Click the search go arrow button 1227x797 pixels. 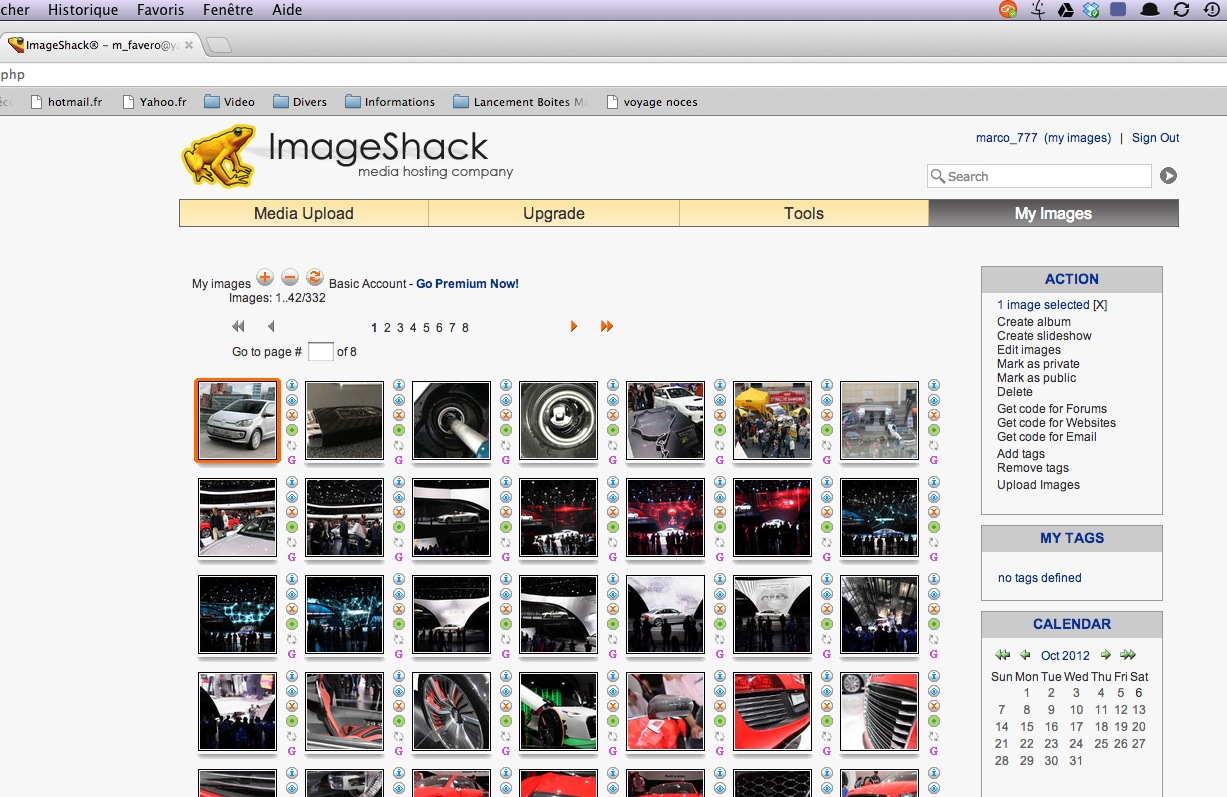(1168, 176)
